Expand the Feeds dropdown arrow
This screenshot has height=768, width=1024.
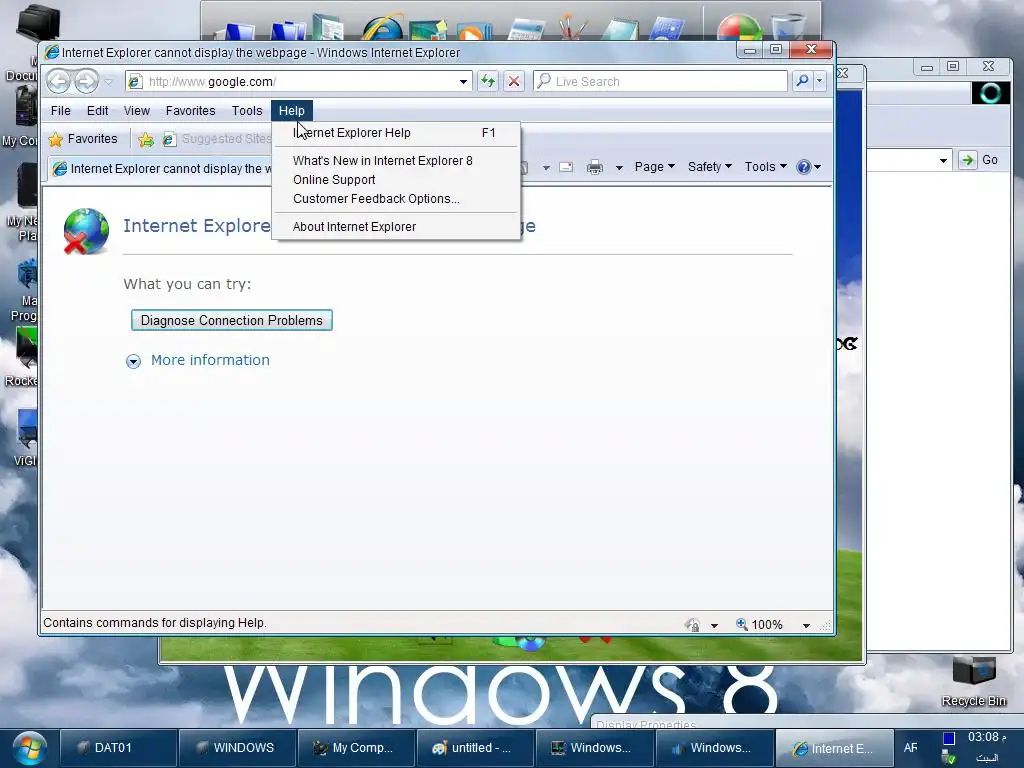(546, 168)
